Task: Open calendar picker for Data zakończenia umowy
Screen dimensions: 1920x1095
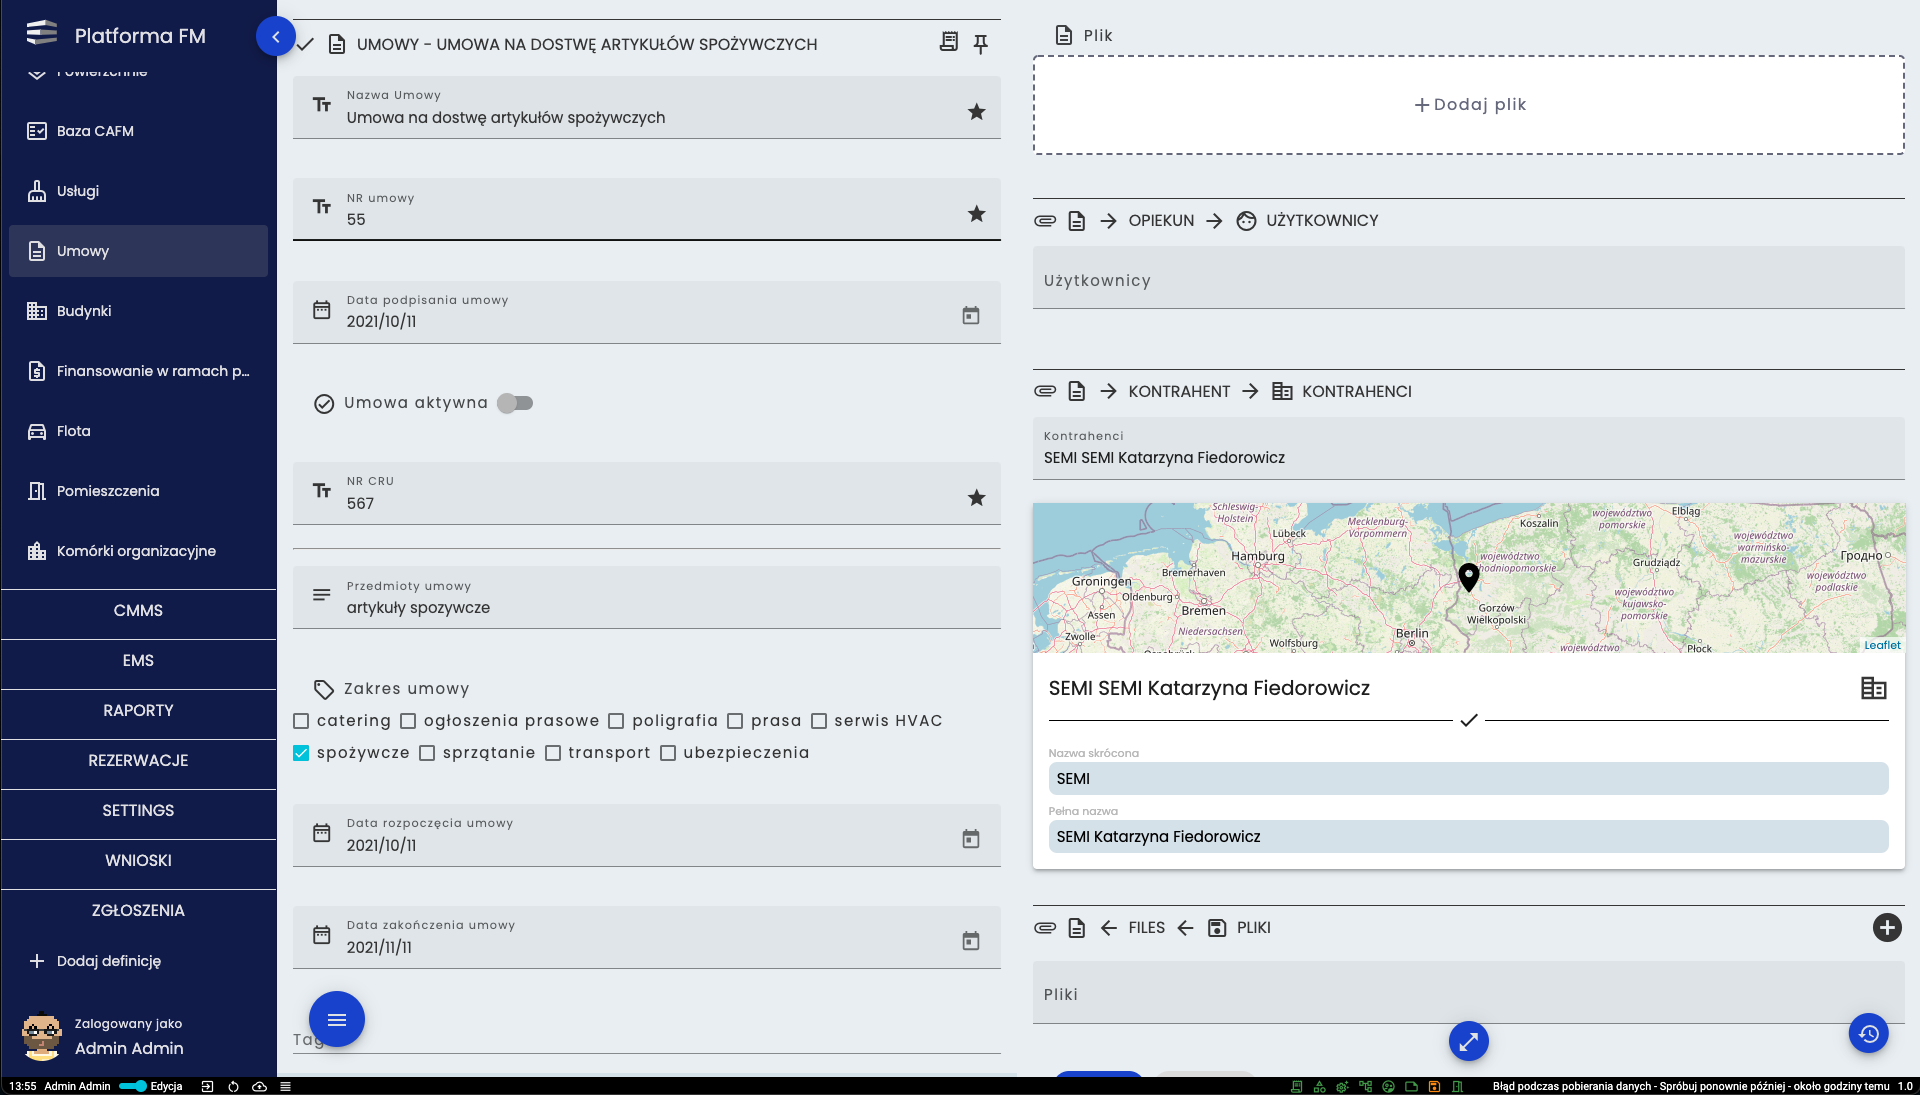Action: tap(970, 941)
